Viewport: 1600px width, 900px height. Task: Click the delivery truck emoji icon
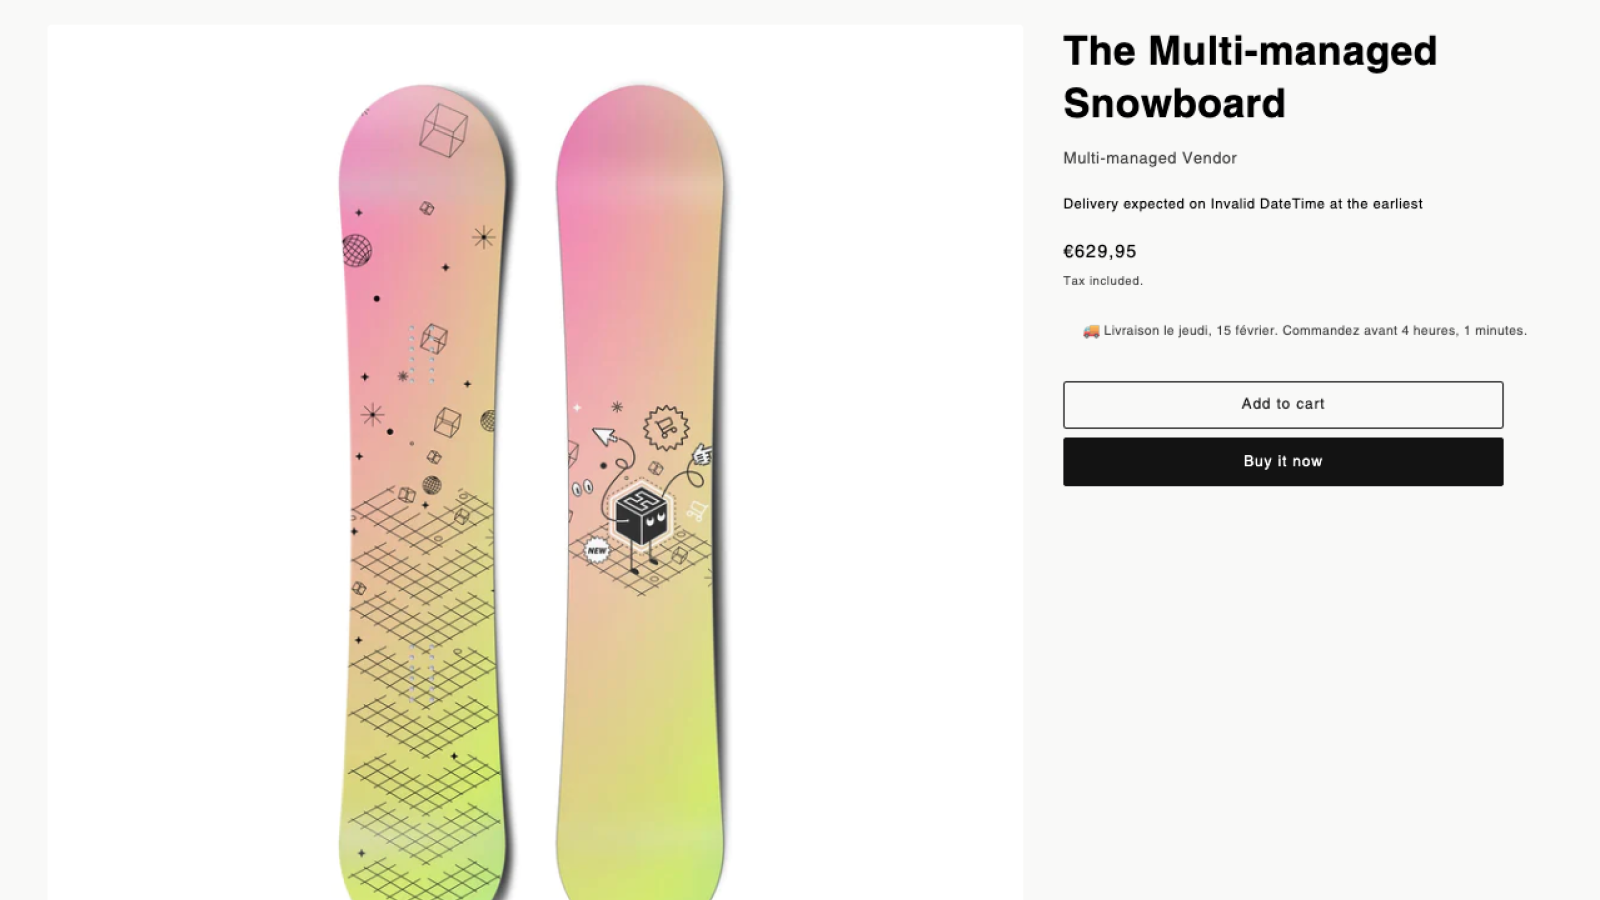coord(1090,329)
